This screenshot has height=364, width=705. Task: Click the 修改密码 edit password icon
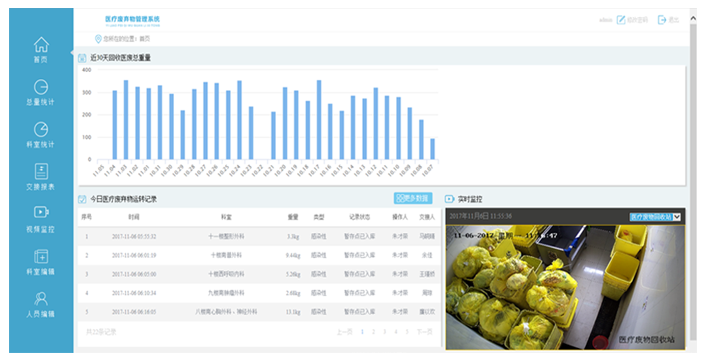coord(620,20)
